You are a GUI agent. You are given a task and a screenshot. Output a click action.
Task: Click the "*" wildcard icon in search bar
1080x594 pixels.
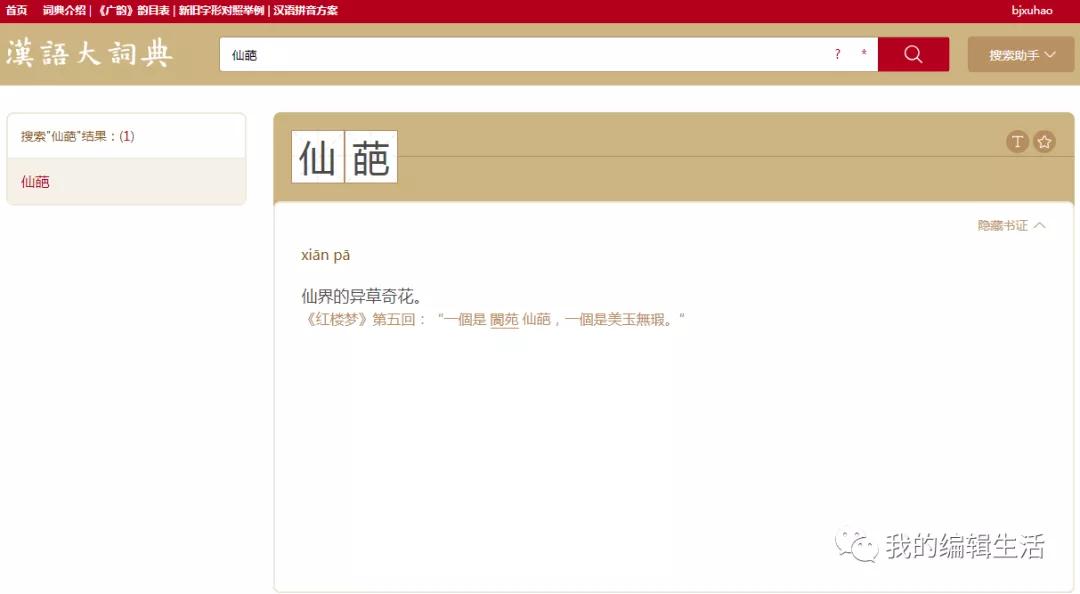point(862,55)
